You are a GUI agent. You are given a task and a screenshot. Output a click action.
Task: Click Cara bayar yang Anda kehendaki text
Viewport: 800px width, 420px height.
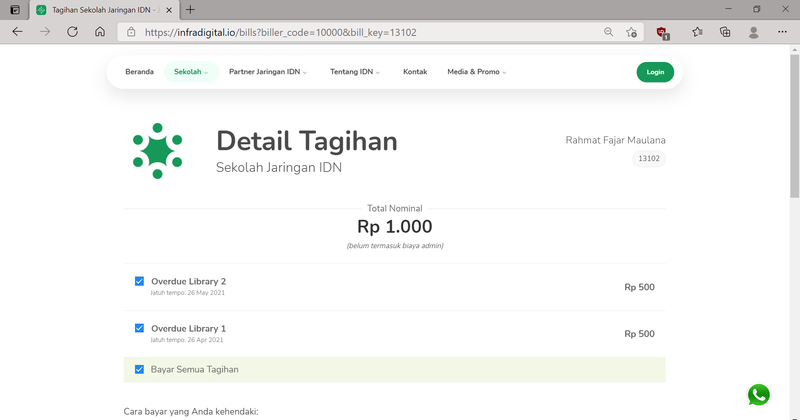click(x=191, y=412)
